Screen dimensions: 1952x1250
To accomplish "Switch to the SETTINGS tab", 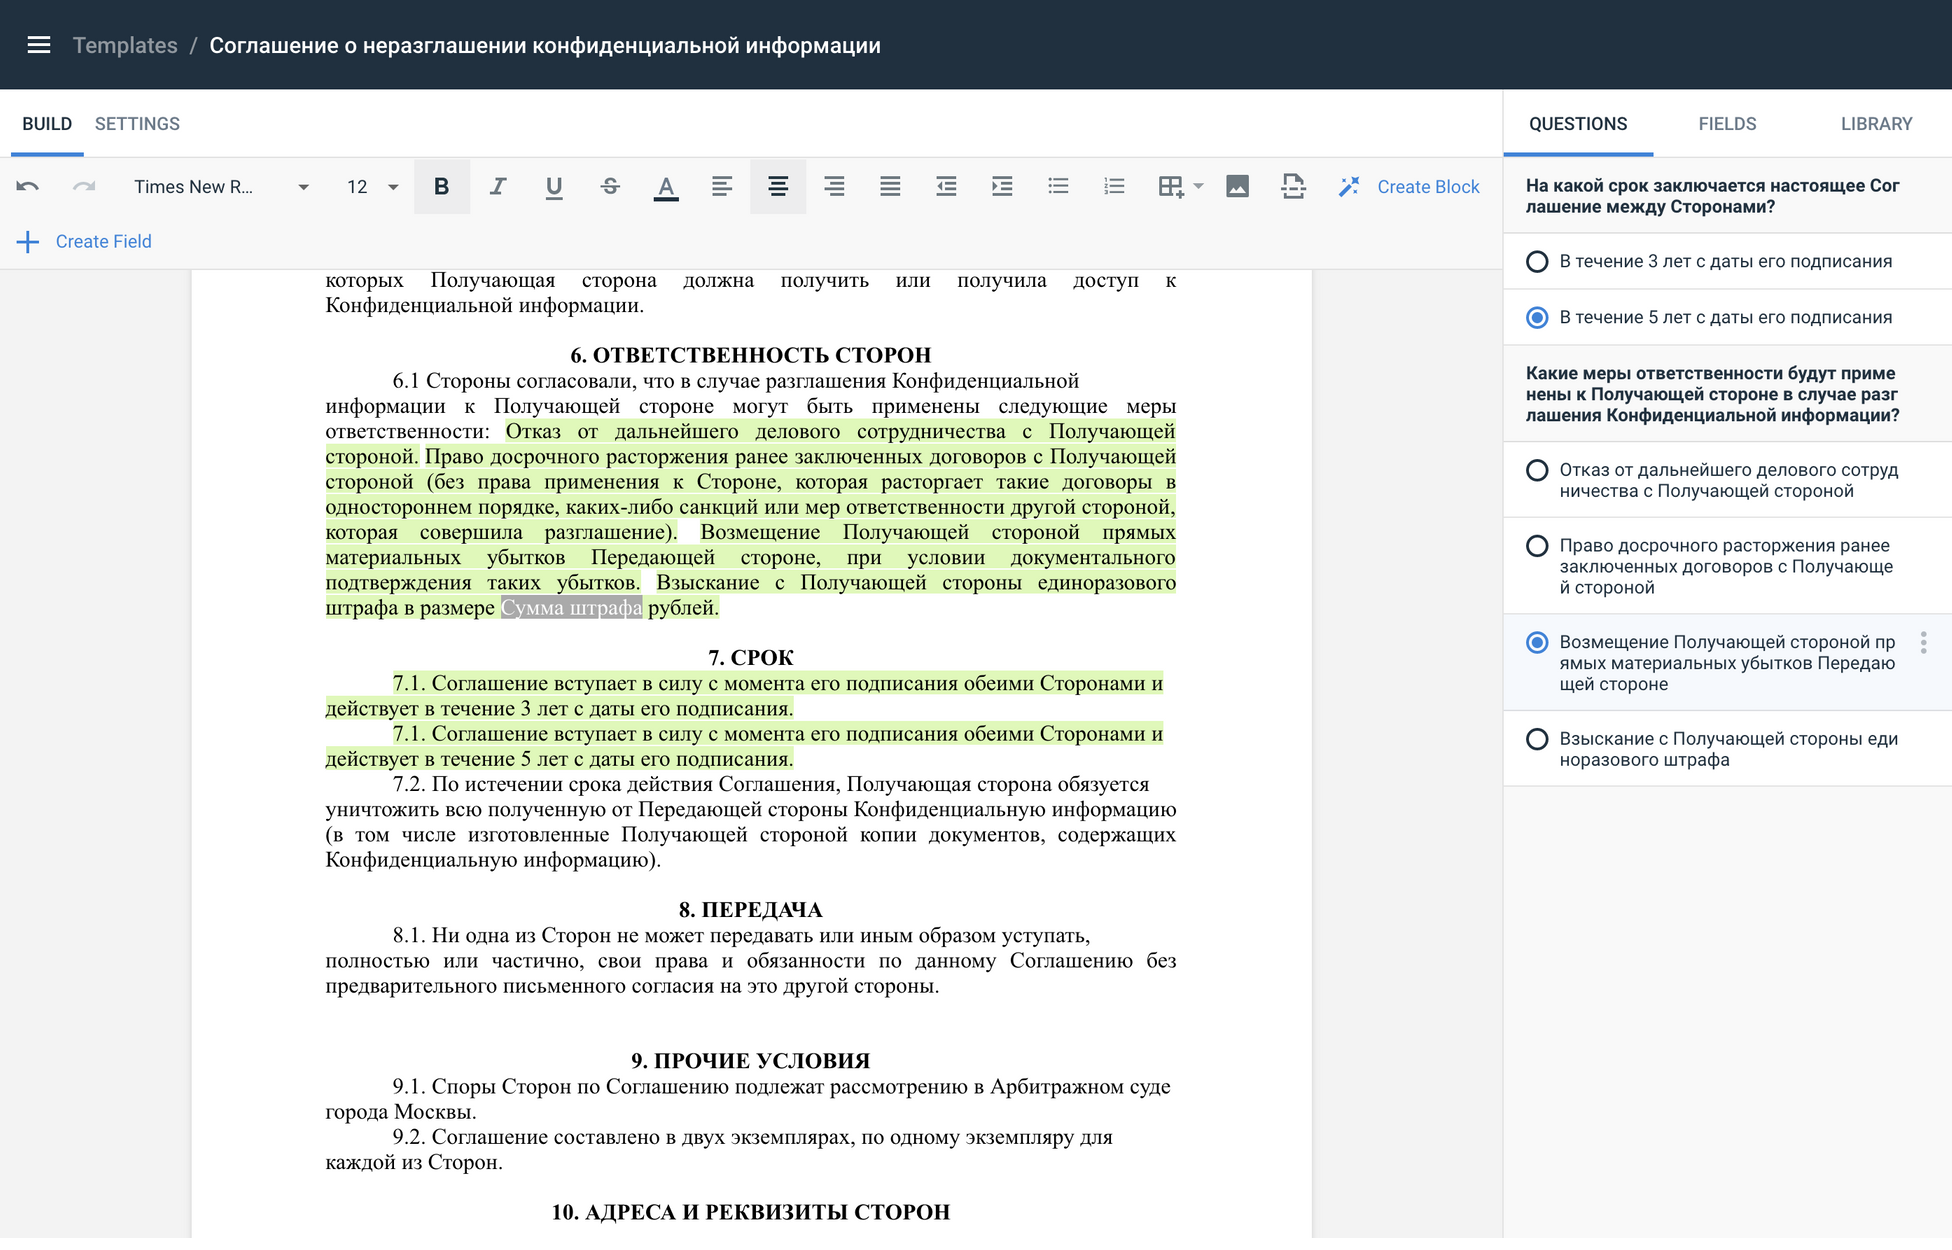I will pos(137,124).
